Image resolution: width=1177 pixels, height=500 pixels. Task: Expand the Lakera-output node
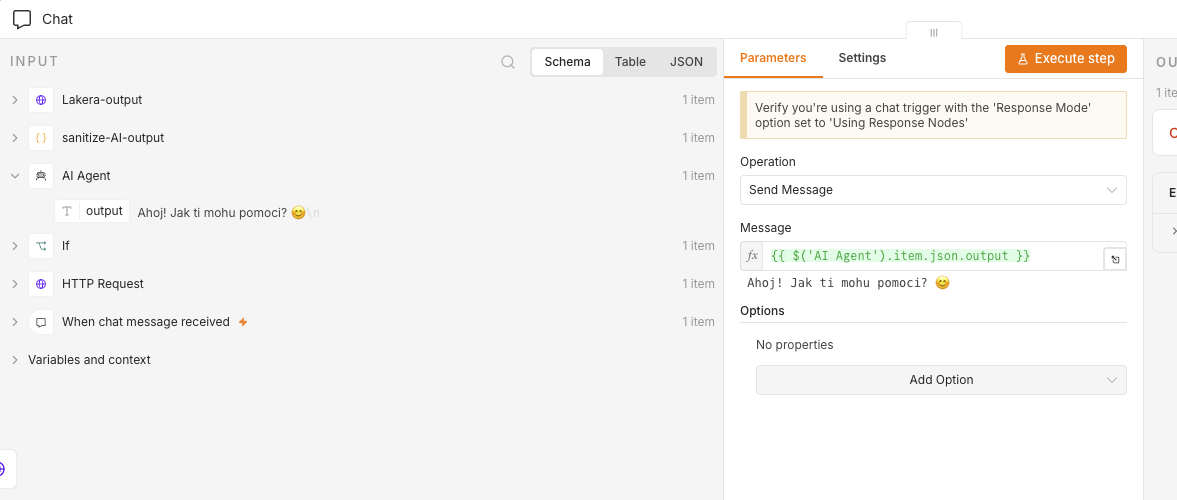tap(14, 100)
